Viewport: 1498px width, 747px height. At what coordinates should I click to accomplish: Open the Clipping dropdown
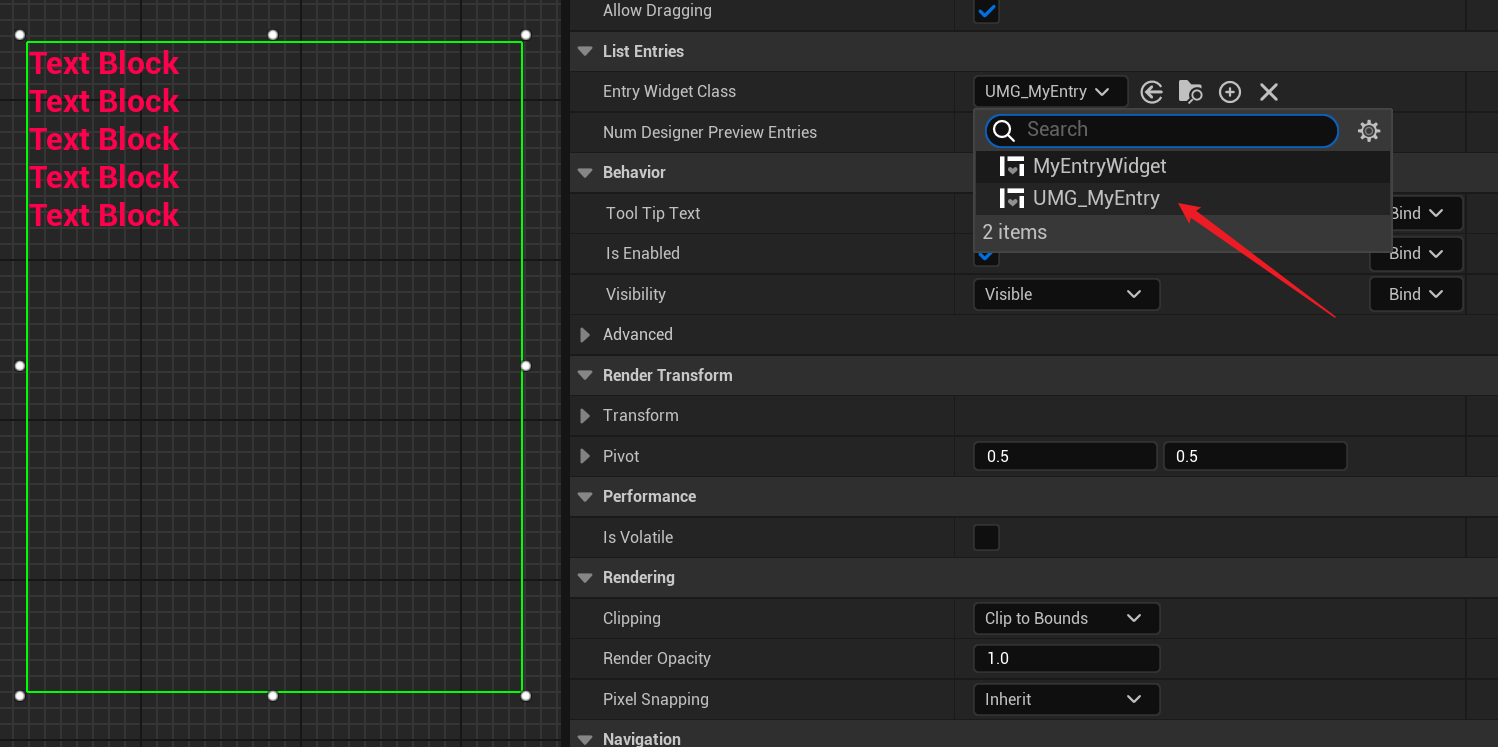[x=1065, y=618]
